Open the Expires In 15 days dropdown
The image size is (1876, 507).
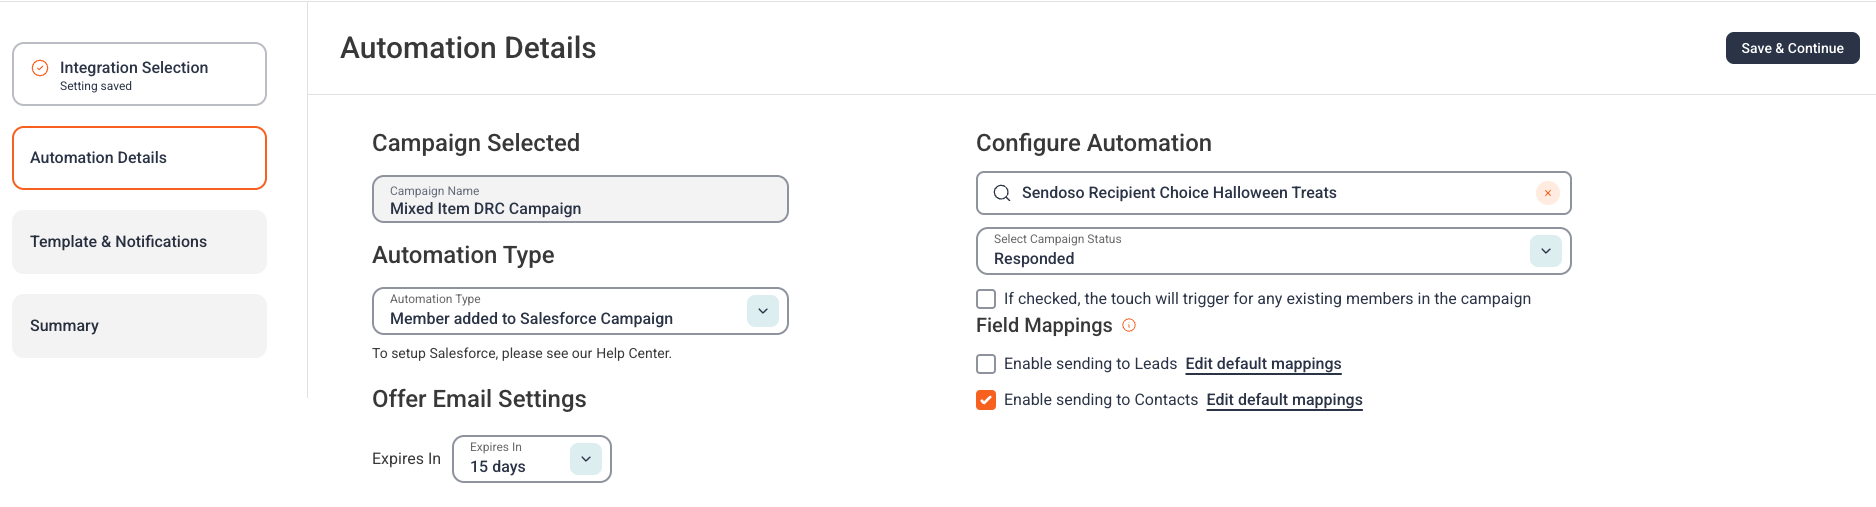pos(531,459)
